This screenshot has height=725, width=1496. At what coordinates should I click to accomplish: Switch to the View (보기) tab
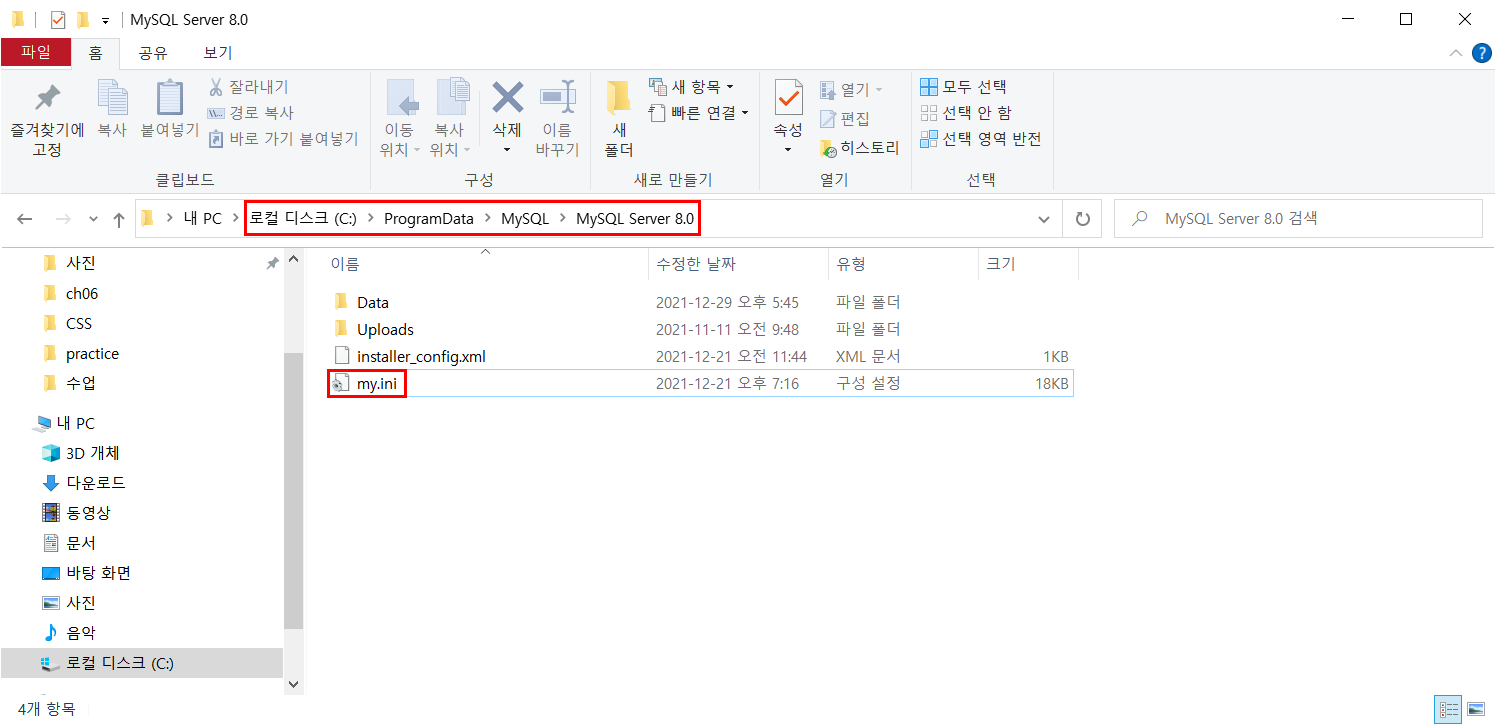click(x=218, y=53)
